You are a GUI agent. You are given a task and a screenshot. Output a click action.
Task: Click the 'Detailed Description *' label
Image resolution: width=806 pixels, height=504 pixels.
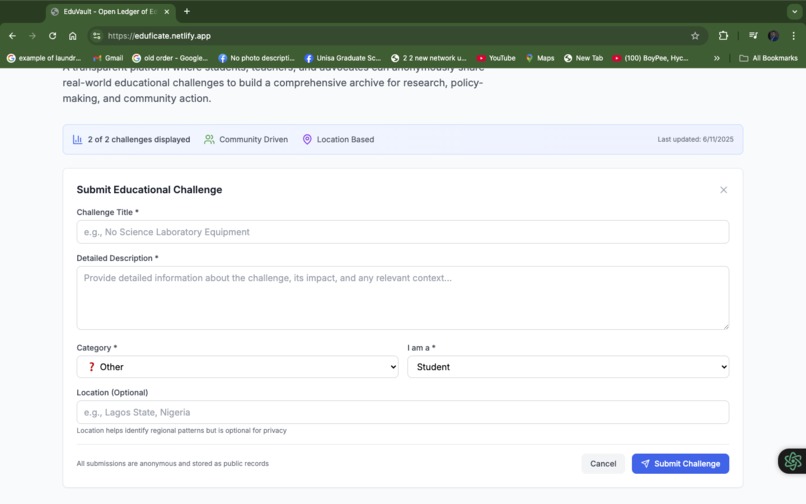tap(117, 258)
